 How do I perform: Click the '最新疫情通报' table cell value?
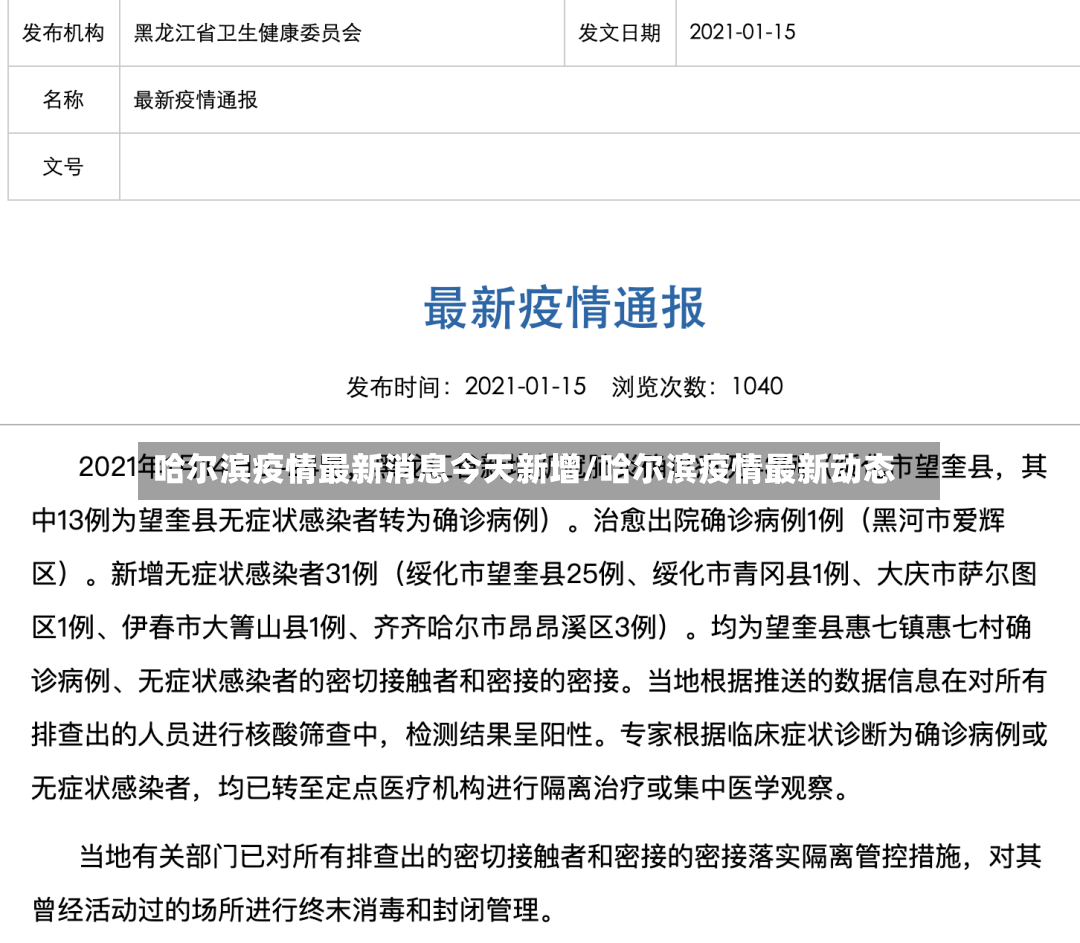point(196,100)
